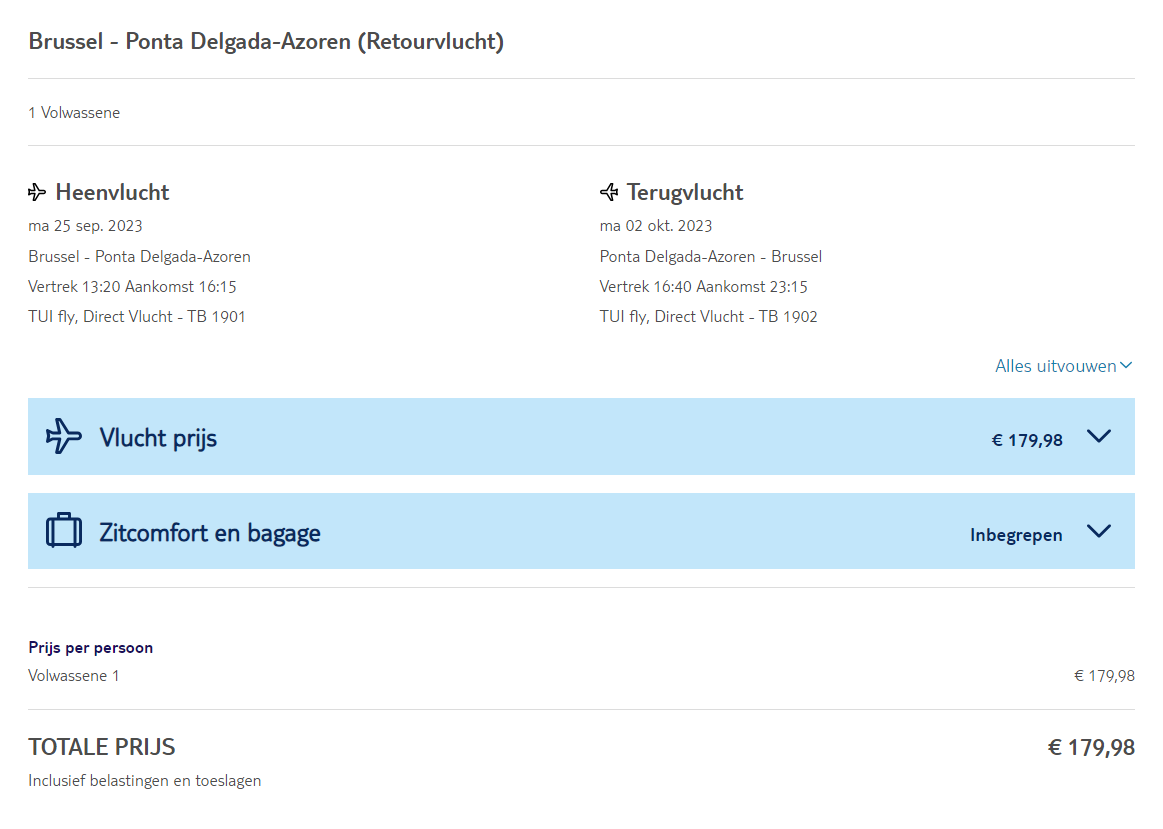
Task: Click the airplane icon in Vlucht prijs bar
Action: [x=64, y=436]
